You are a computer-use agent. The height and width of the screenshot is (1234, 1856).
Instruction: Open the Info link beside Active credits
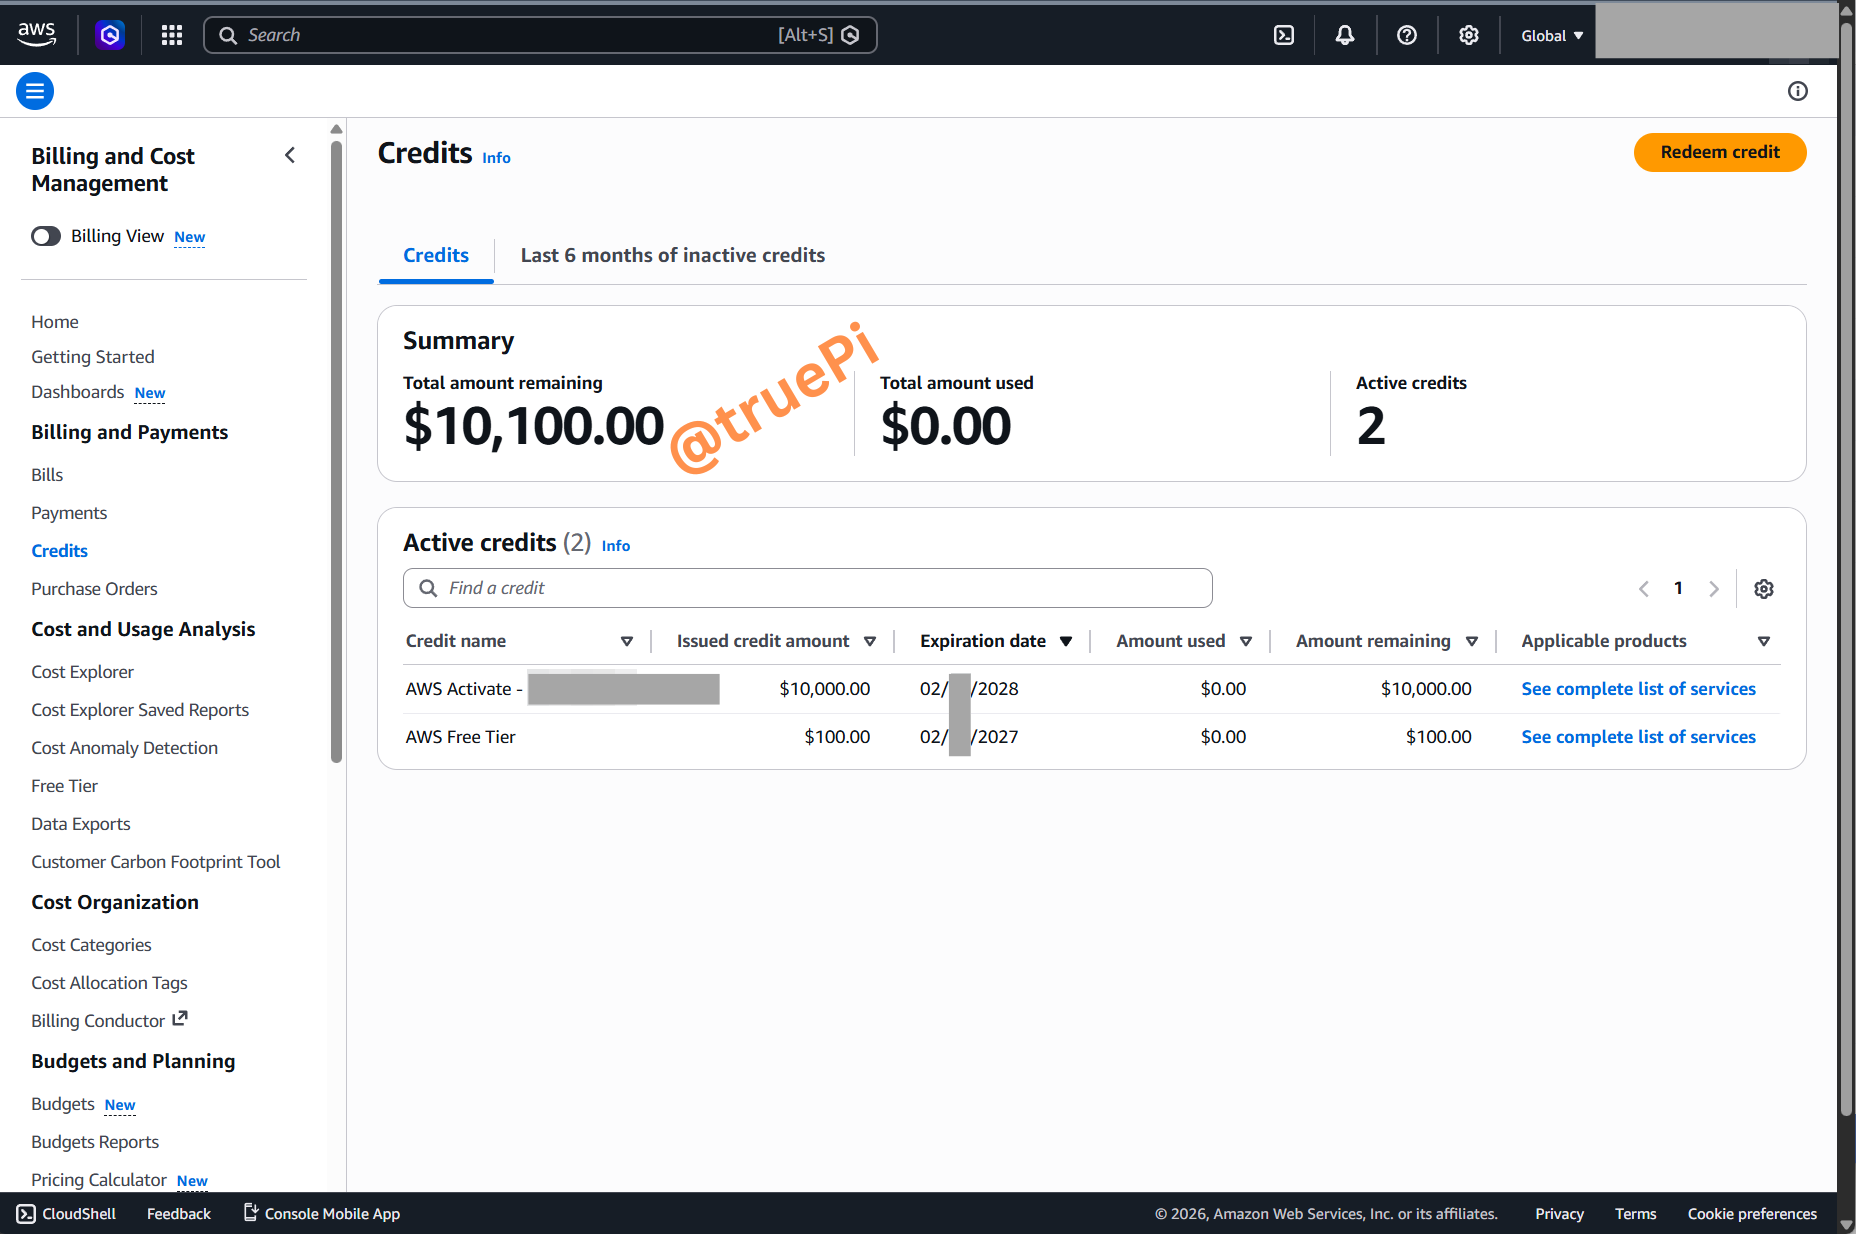click(616, 546)
